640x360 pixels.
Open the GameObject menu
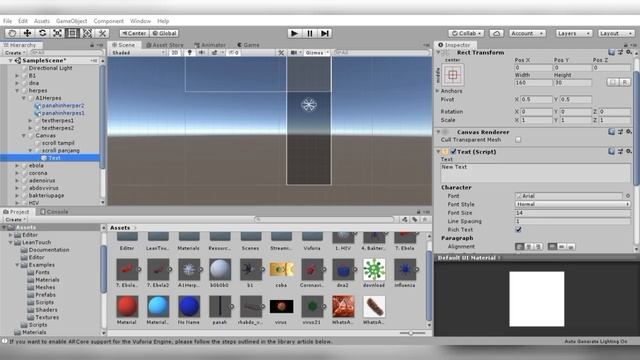pyautogui.click(x=71, y=21)
